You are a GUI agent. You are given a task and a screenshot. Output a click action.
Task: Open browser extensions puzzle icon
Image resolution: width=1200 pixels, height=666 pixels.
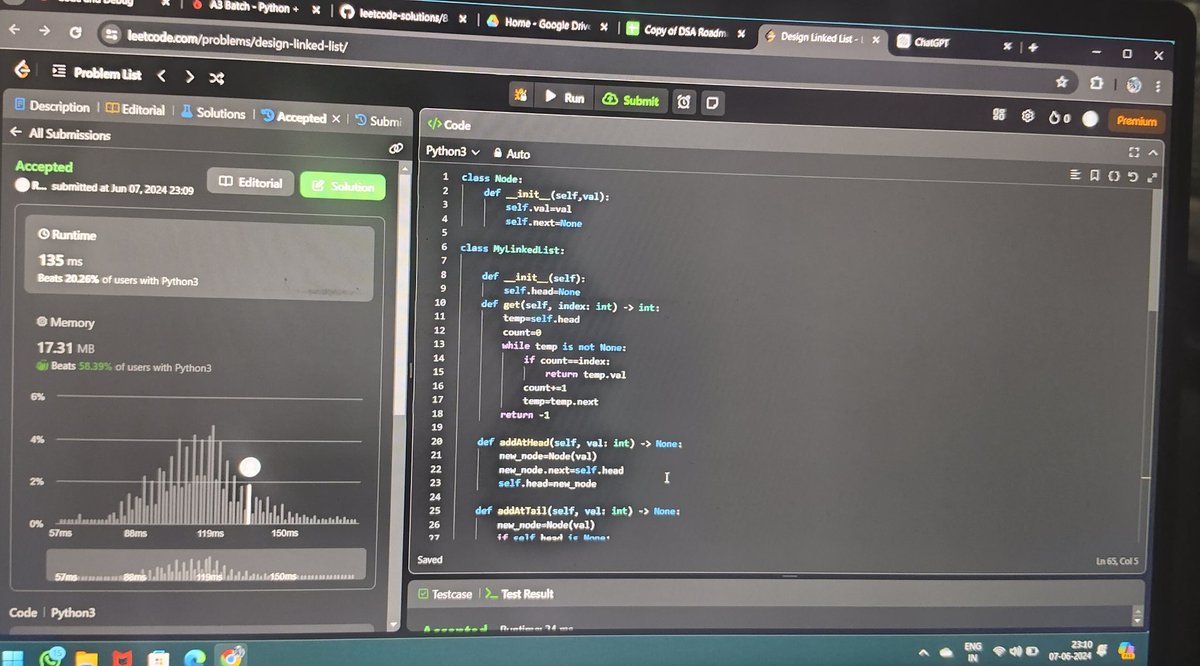(1095, 84)
